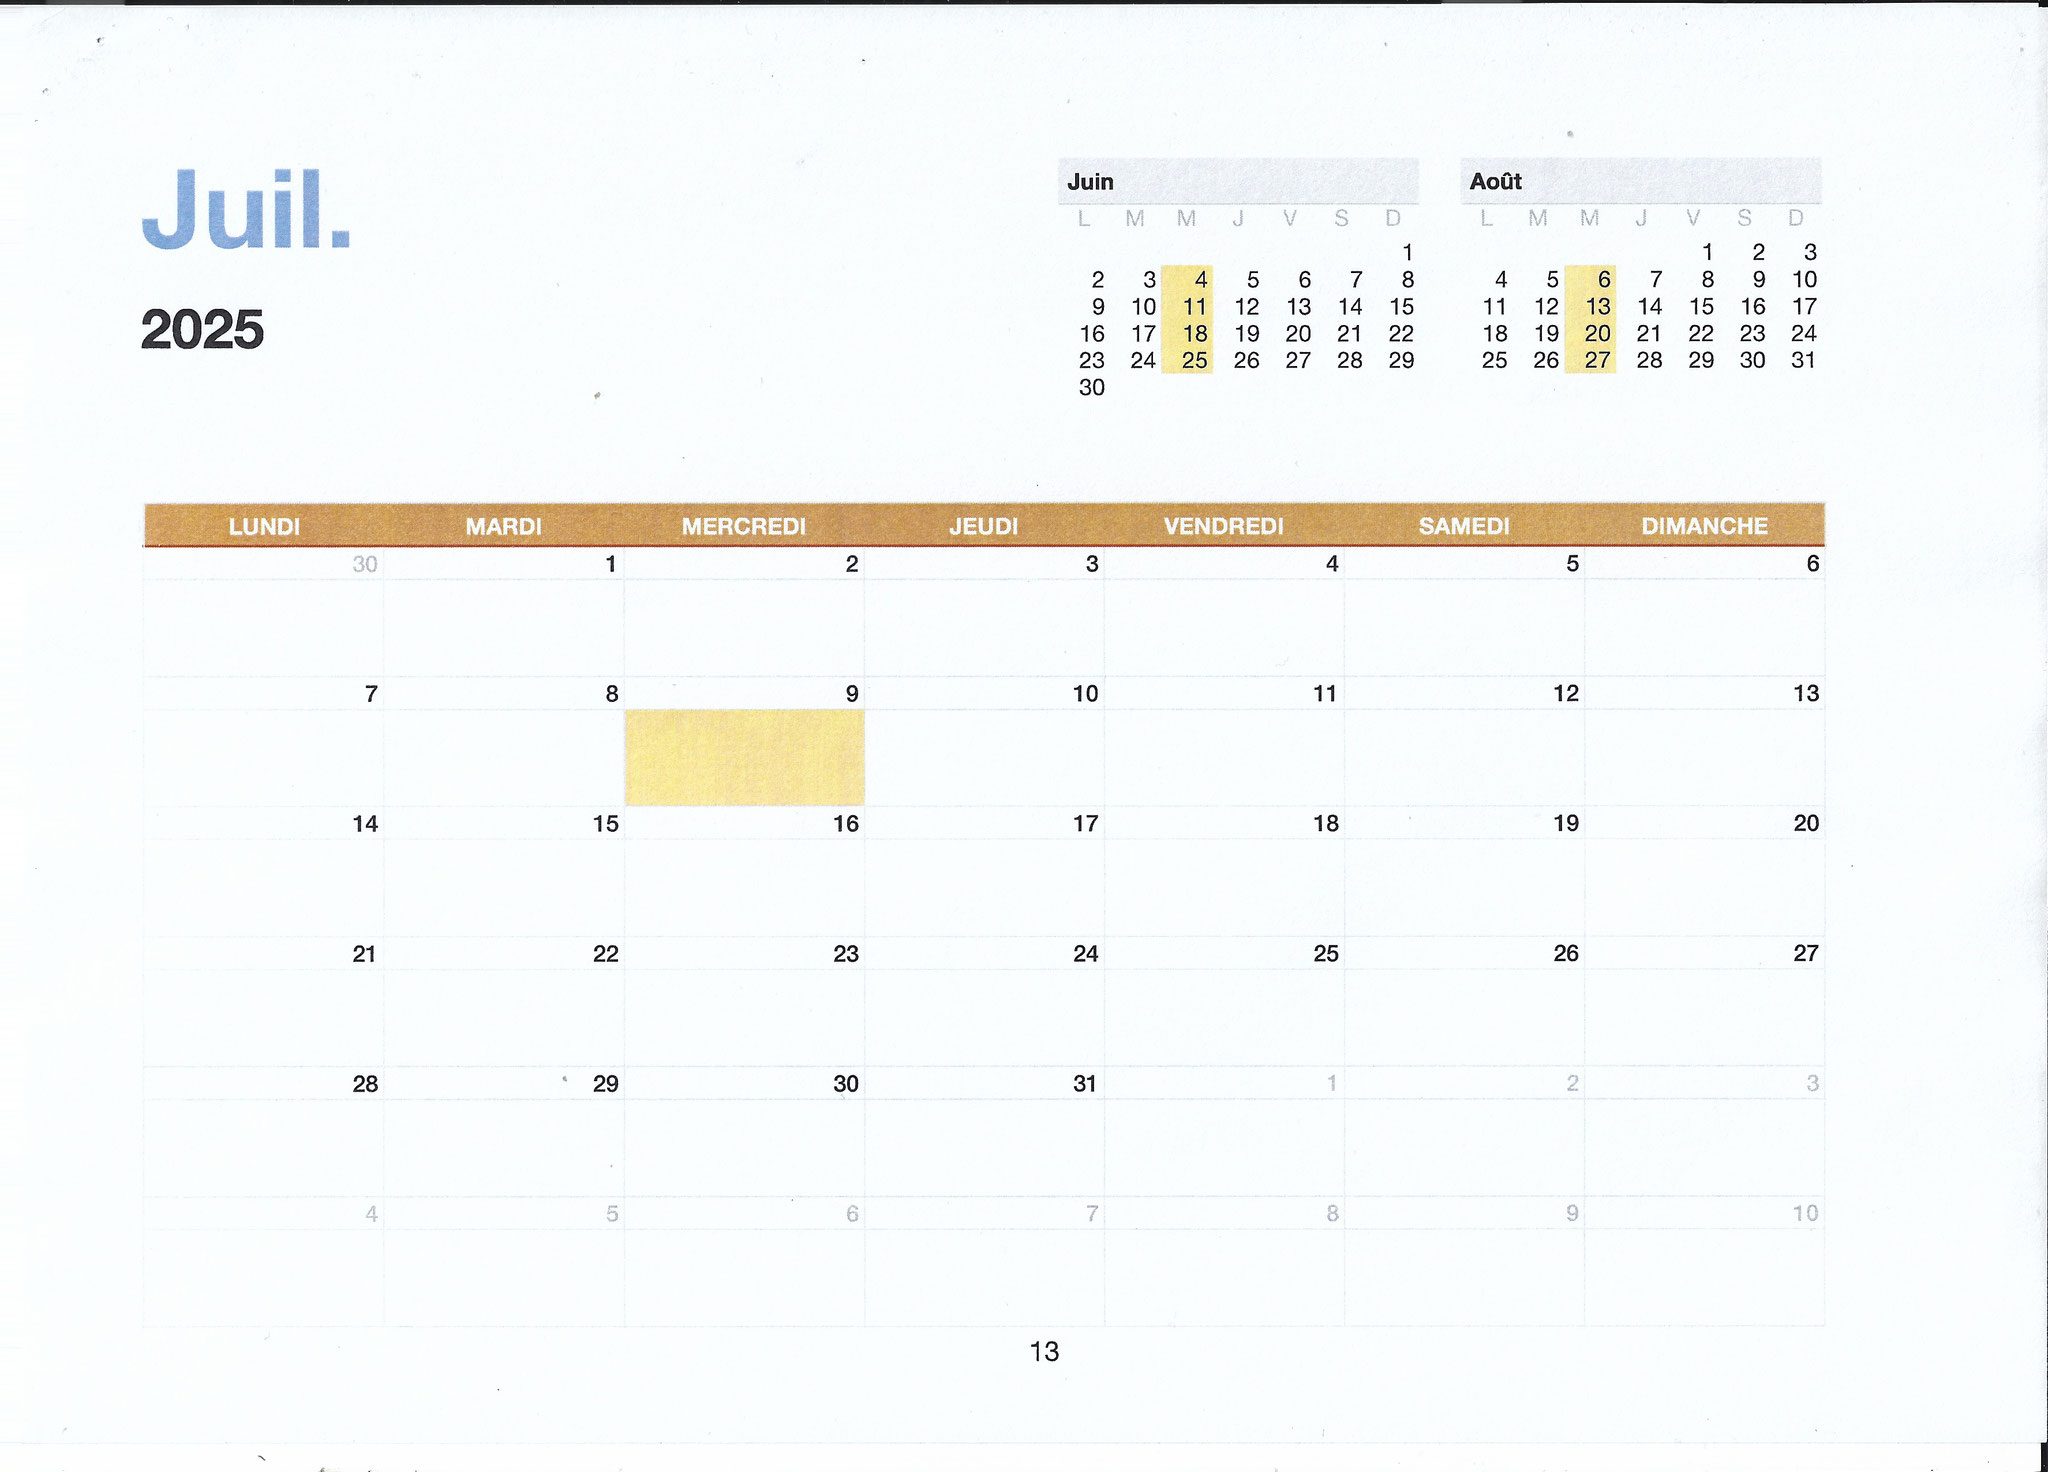This screenshot has width=2048, height=1472.
Task: Select 31 in the Août mini calendar
Action: [1804, 361]
